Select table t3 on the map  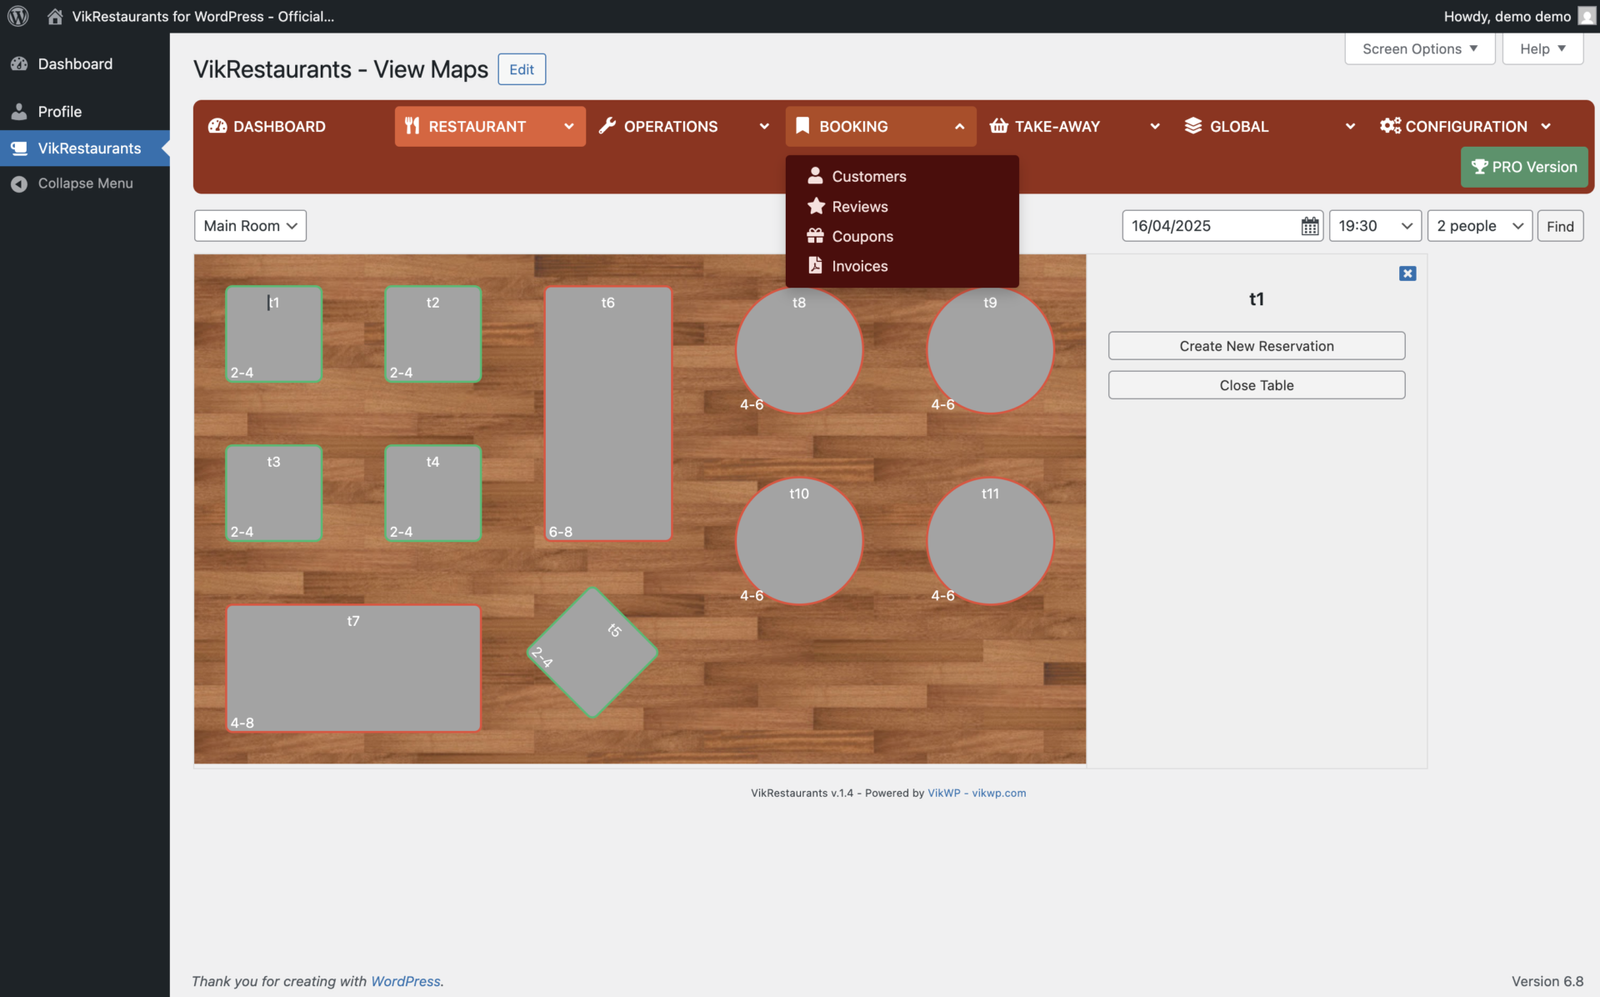pyautogui.click(x=274, y=494)
